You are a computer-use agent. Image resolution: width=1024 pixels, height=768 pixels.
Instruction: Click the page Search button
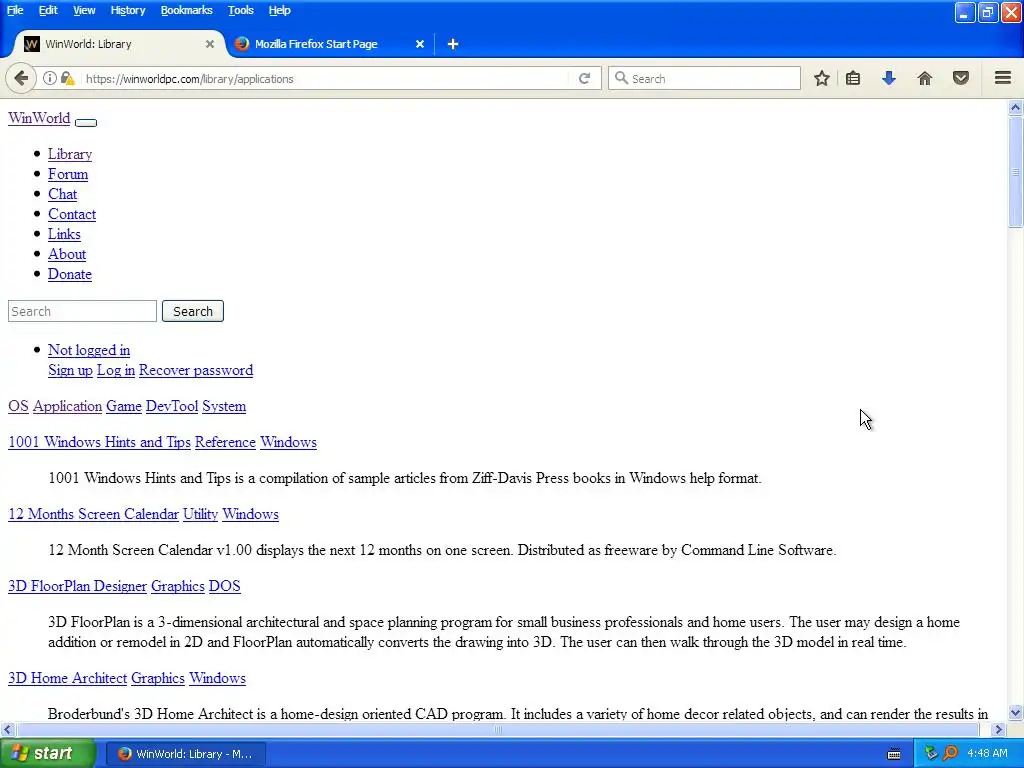click(x=193, y=312)
